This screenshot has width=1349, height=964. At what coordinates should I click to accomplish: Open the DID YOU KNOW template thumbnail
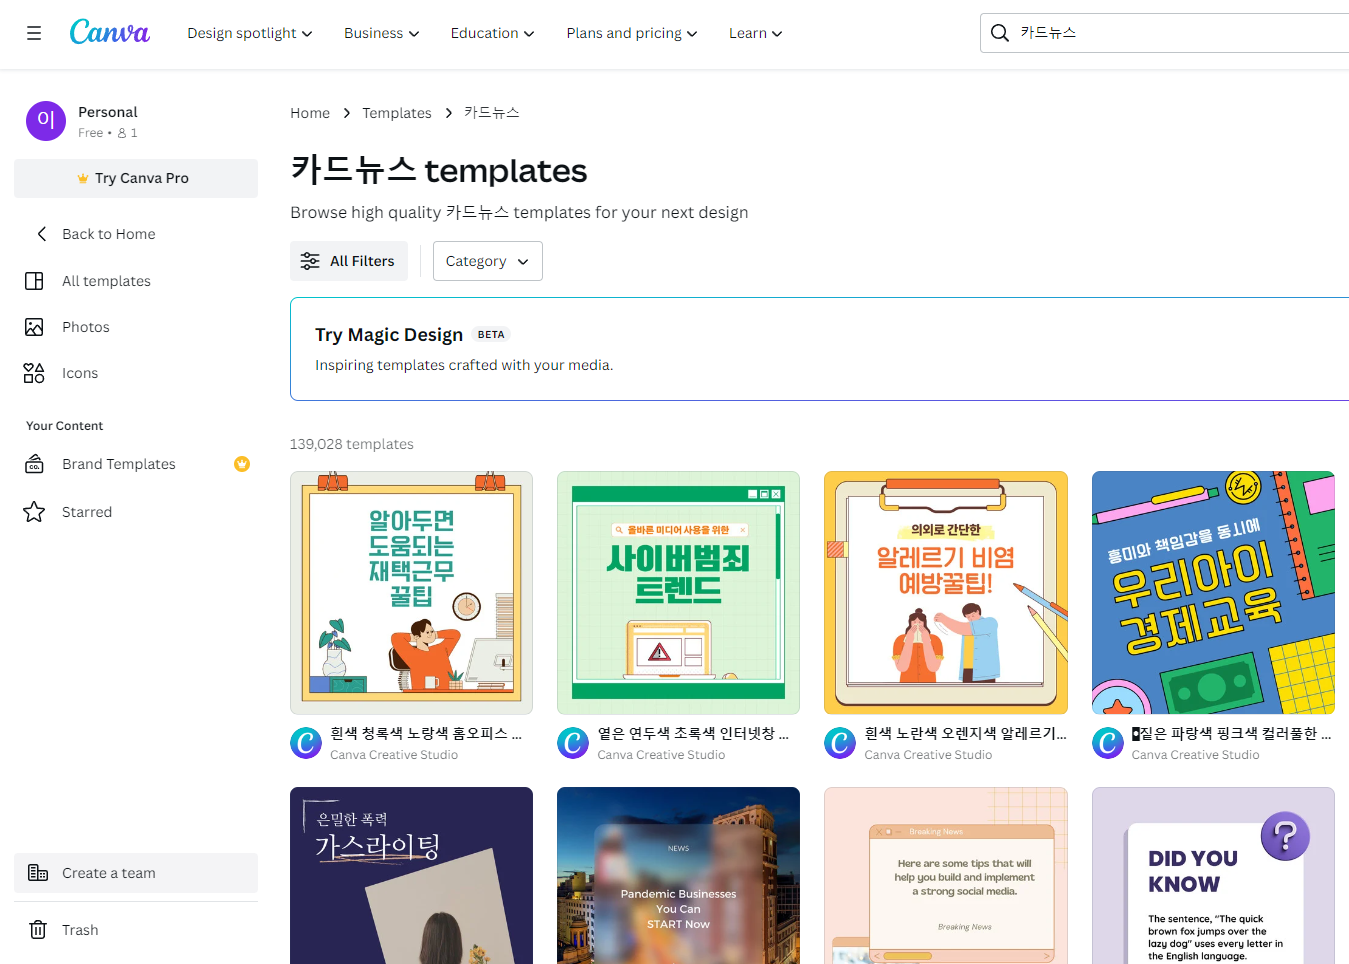tap(1213, 875)
